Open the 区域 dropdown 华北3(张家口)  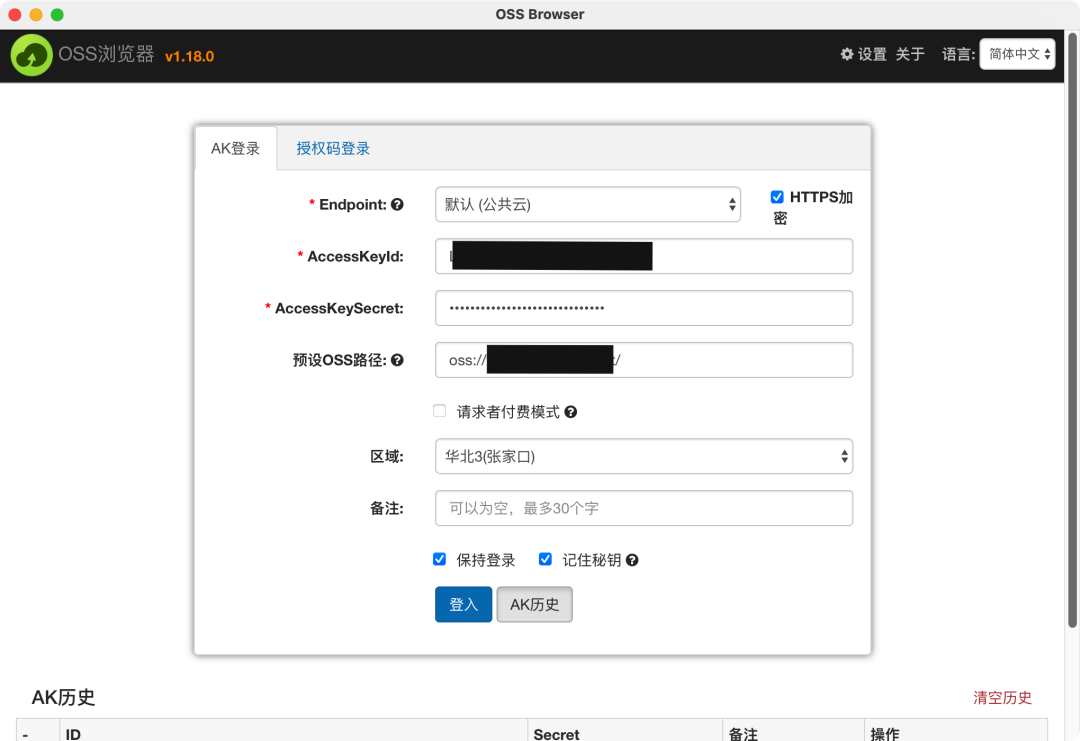click(644, 457)
